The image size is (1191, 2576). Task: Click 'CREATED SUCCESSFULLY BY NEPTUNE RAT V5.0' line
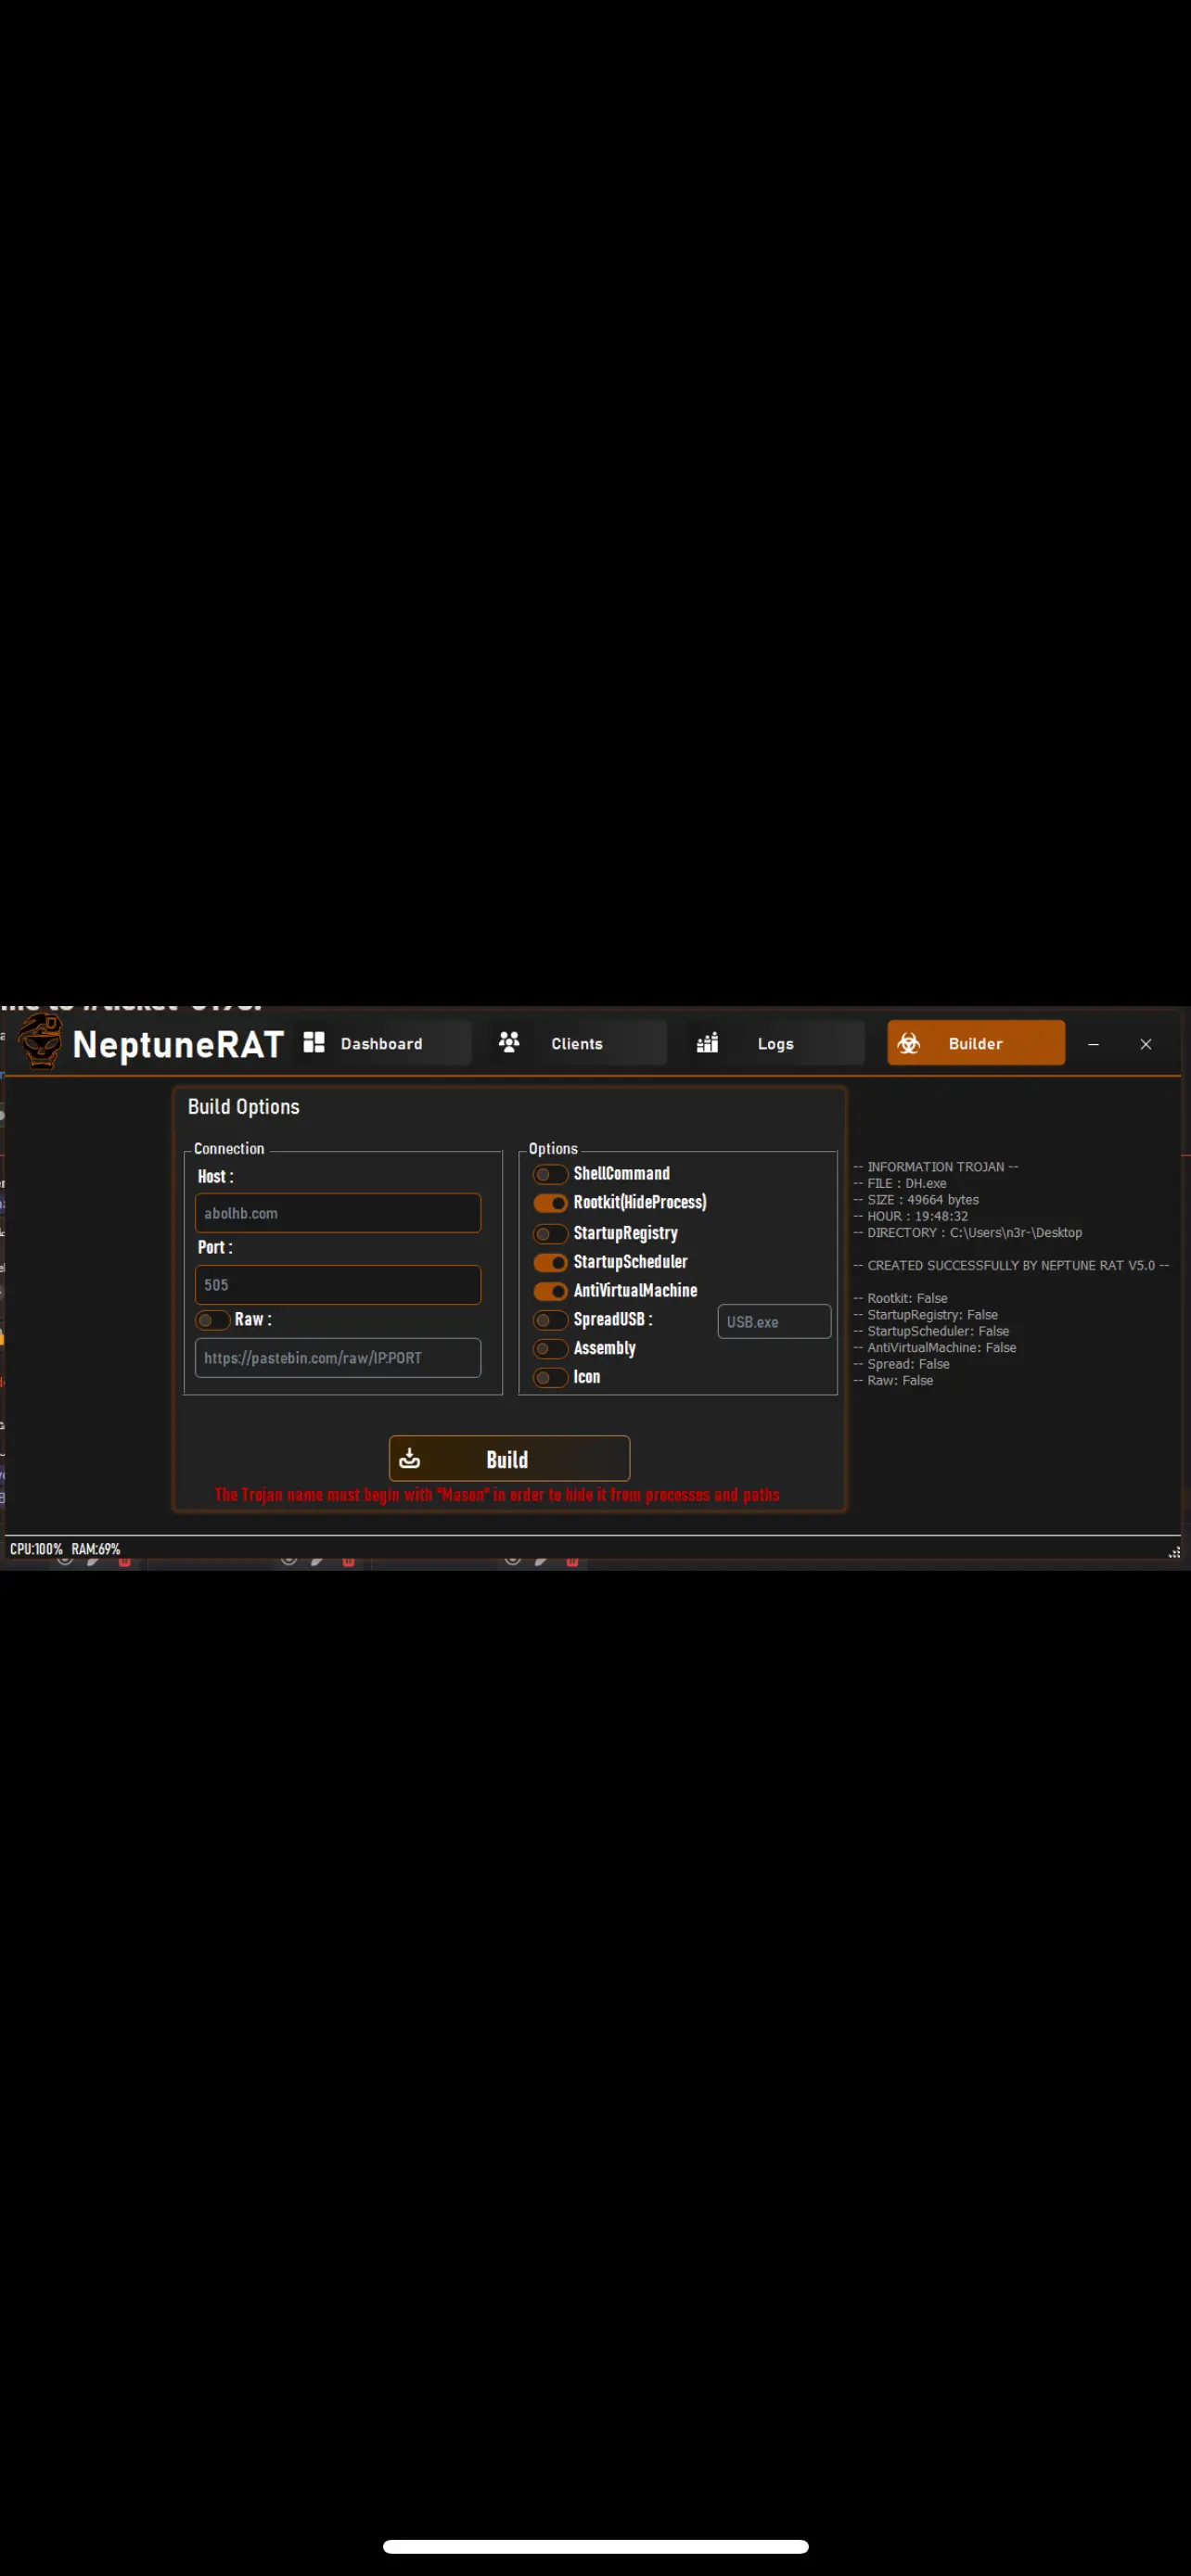[1011, 1266]
